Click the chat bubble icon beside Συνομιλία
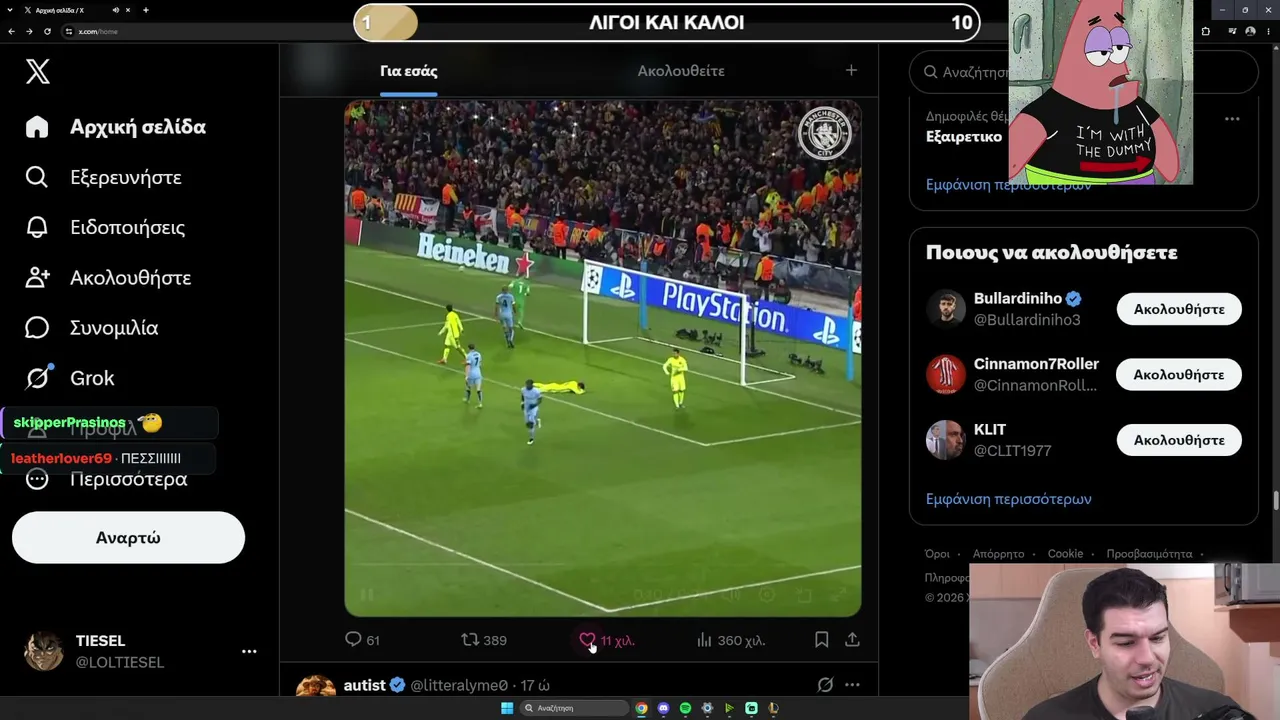Viewport: 1280px width, 720px height. 37,327
